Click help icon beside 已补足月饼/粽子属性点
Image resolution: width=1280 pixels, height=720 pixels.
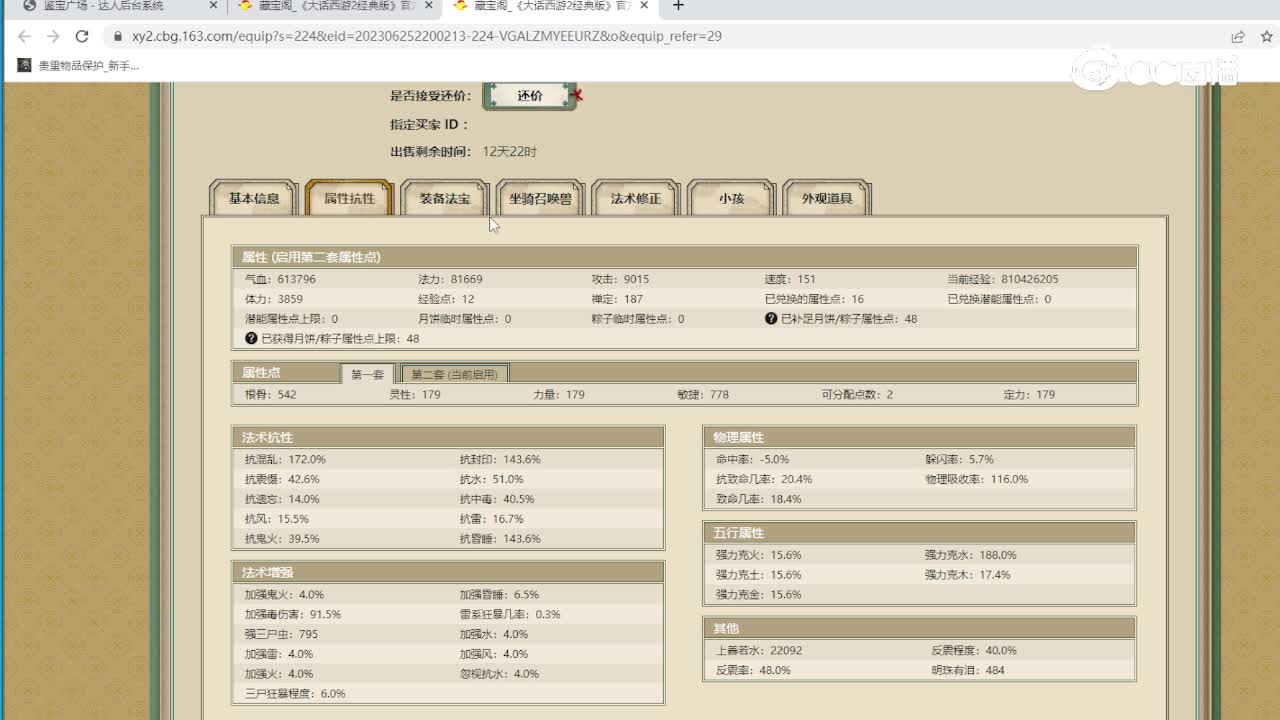[x=771, y=319]
